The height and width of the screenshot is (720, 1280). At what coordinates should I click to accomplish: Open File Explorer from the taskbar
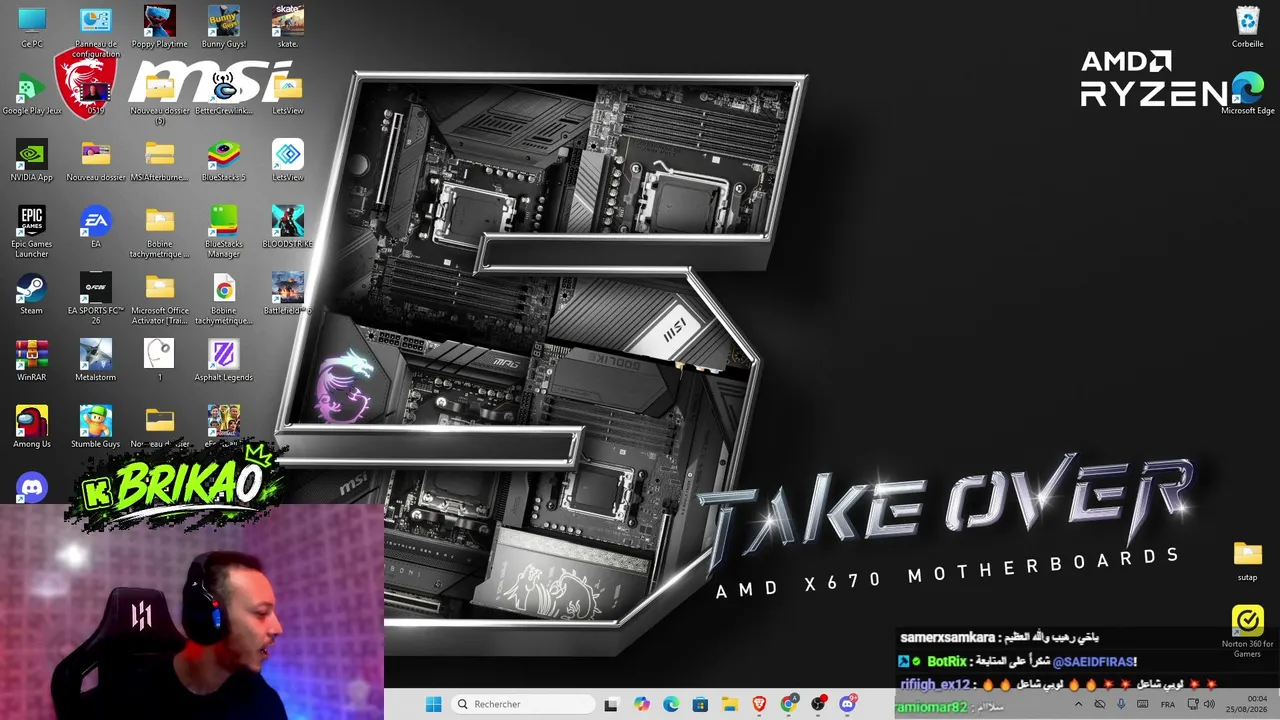729,704
